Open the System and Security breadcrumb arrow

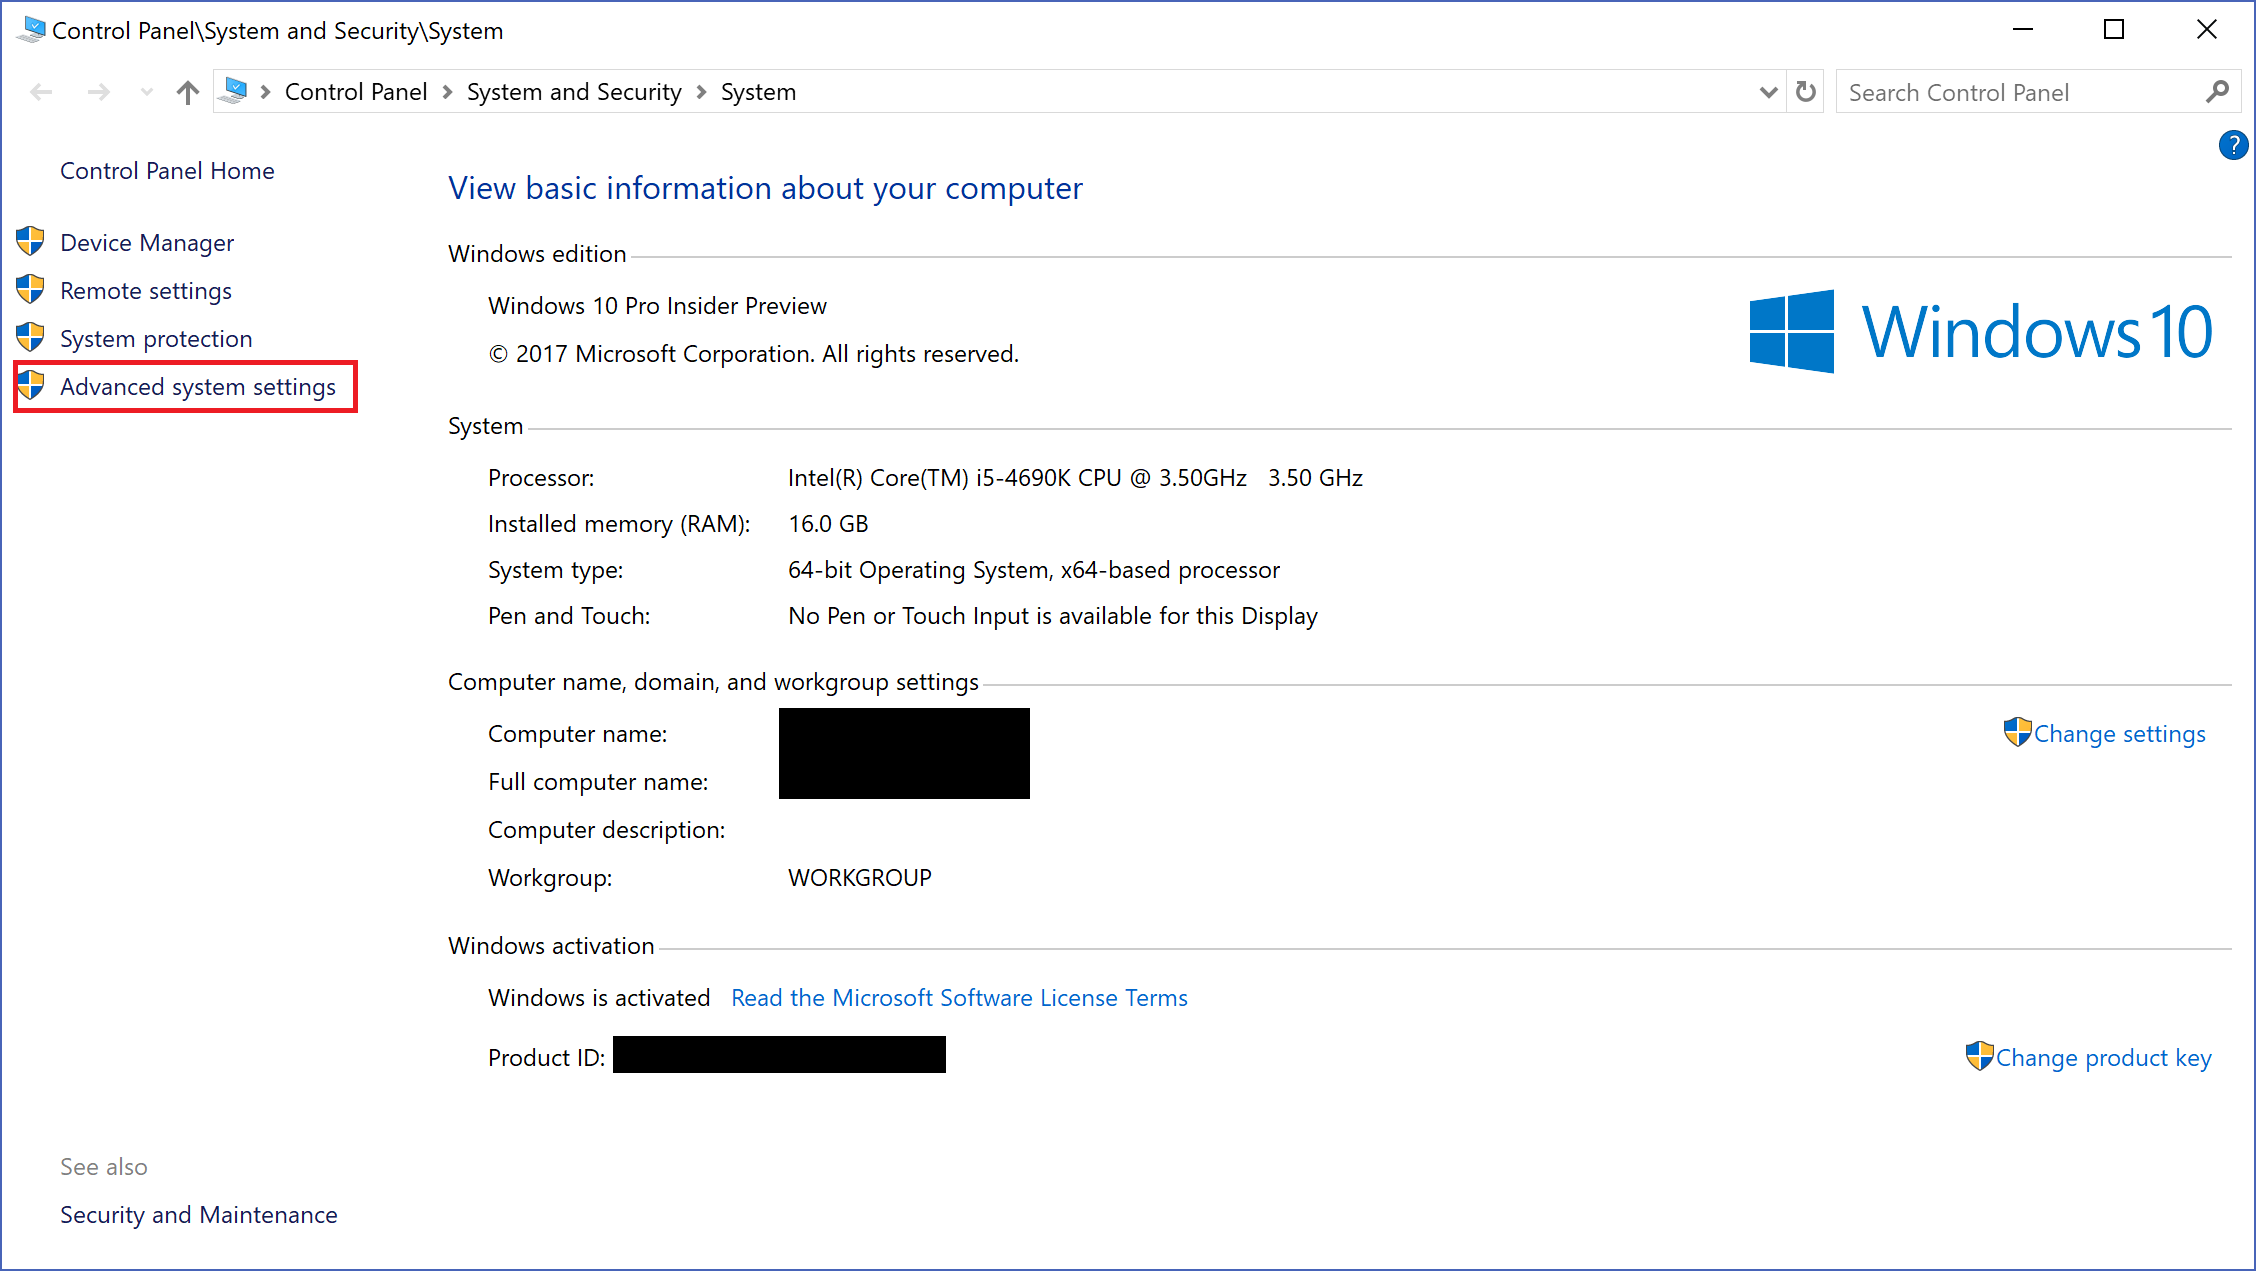(x=701, y=91)
